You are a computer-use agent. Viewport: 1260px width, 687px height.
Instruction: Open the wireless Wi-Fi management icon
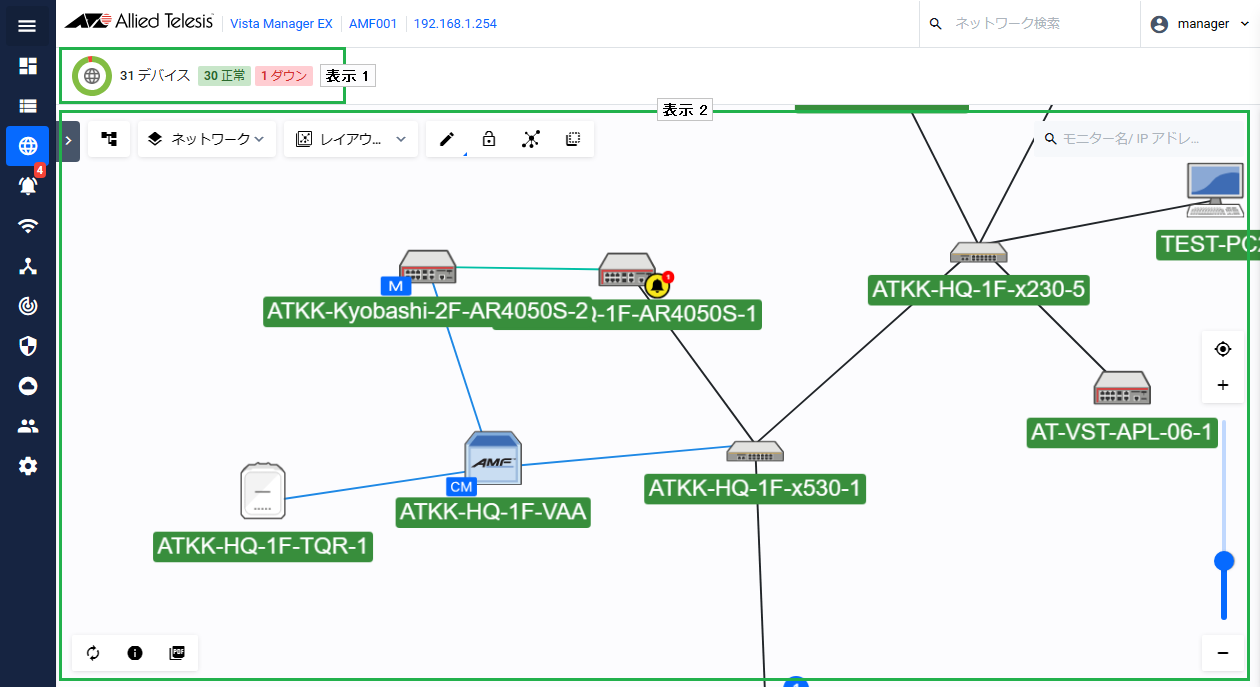click(28, 226)
